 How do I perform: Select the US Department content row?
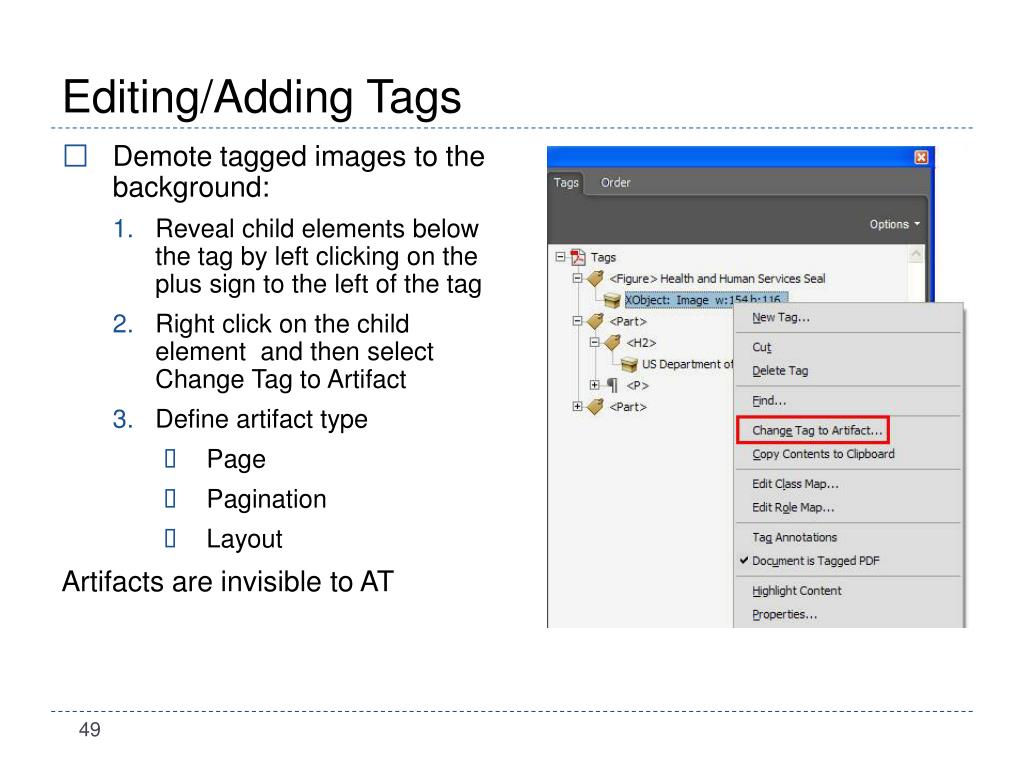[688, 364]
